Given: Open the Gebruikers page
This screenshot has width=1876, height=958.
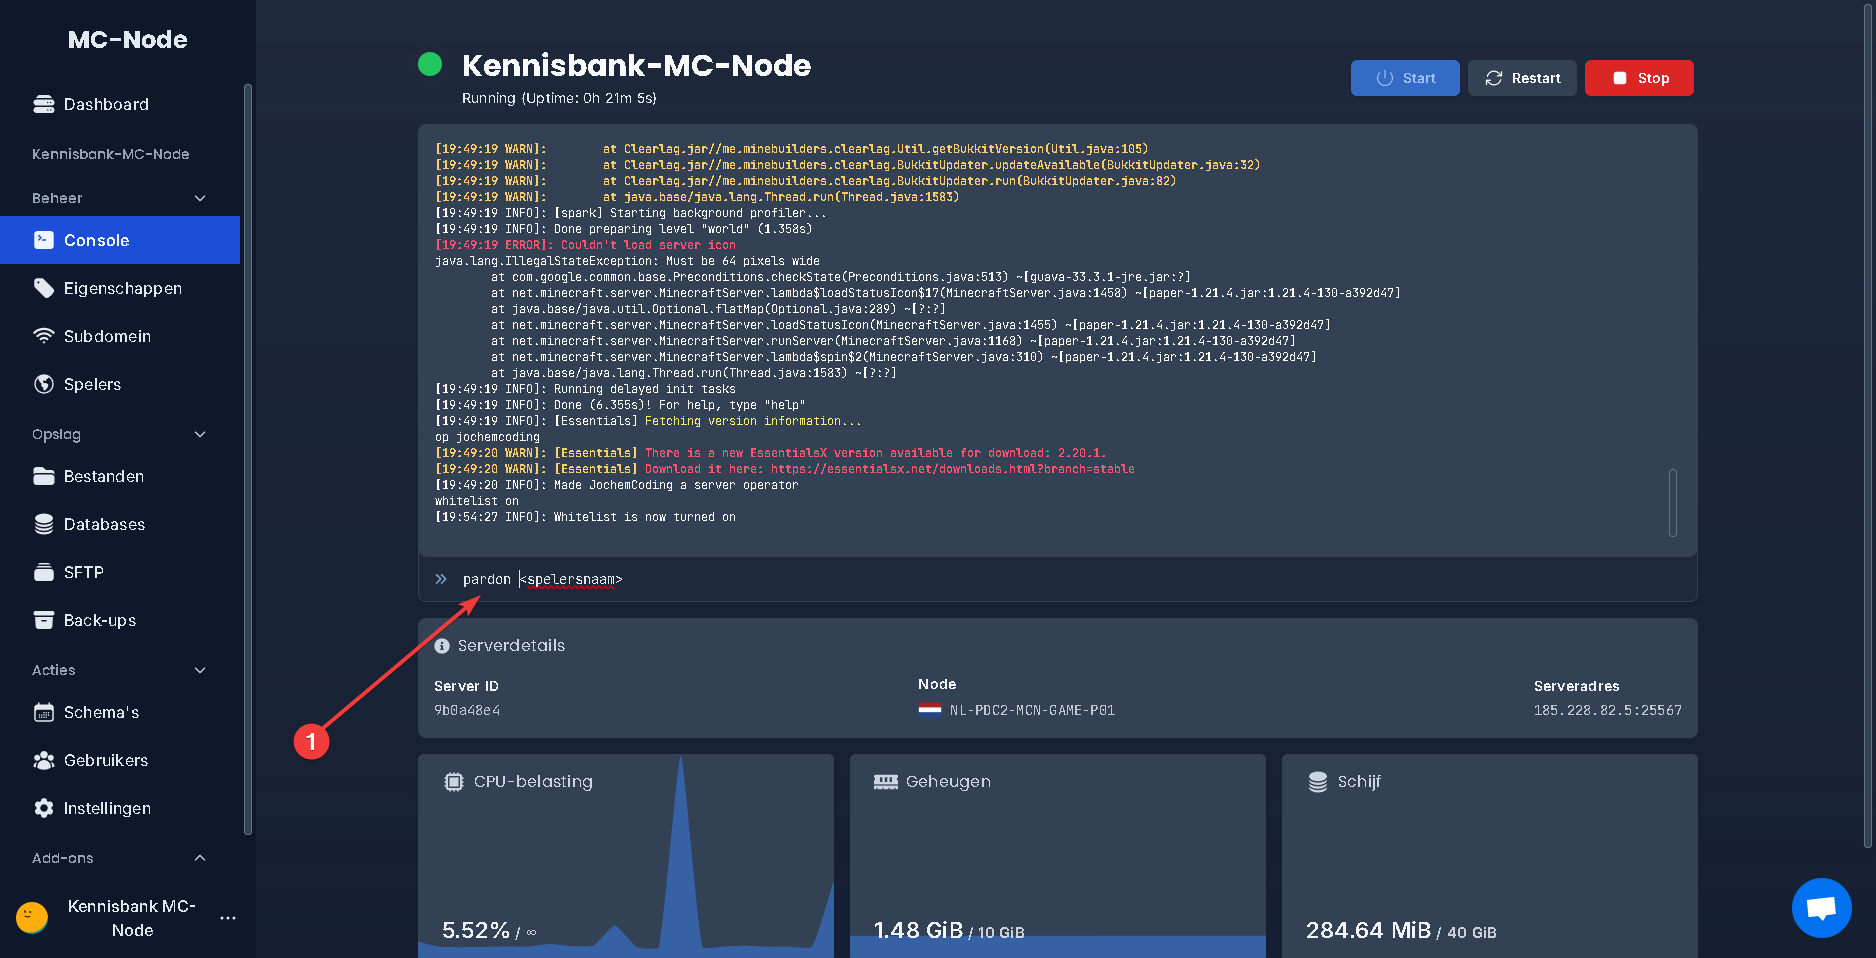Looking at the screenshot, I should pos(120,760).
